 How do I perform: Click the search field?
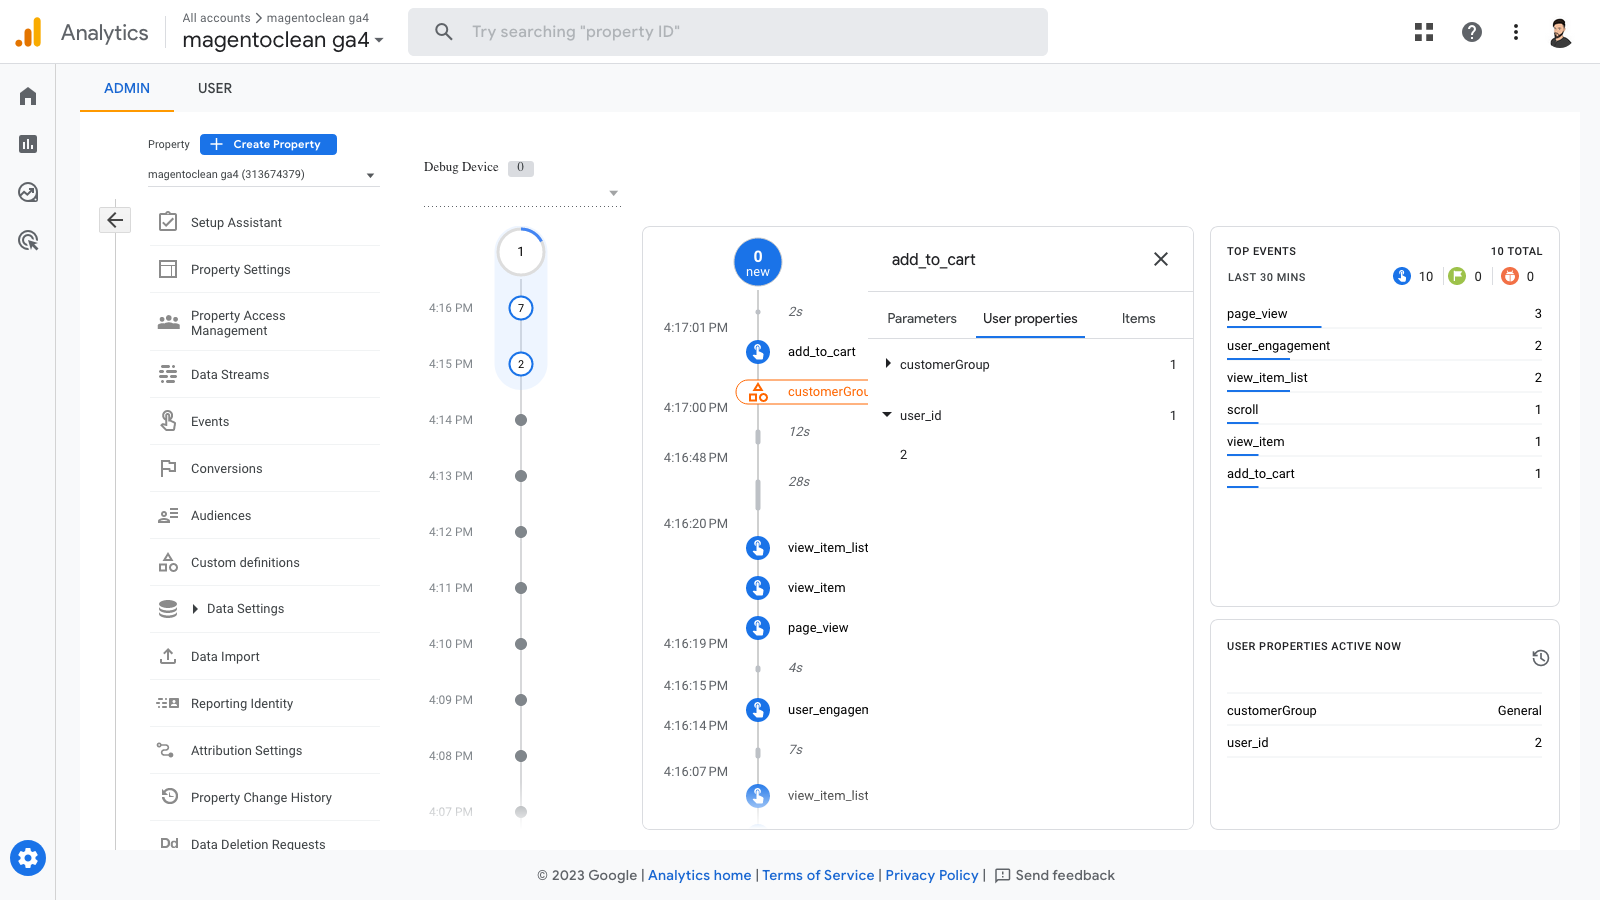point(728,32)
